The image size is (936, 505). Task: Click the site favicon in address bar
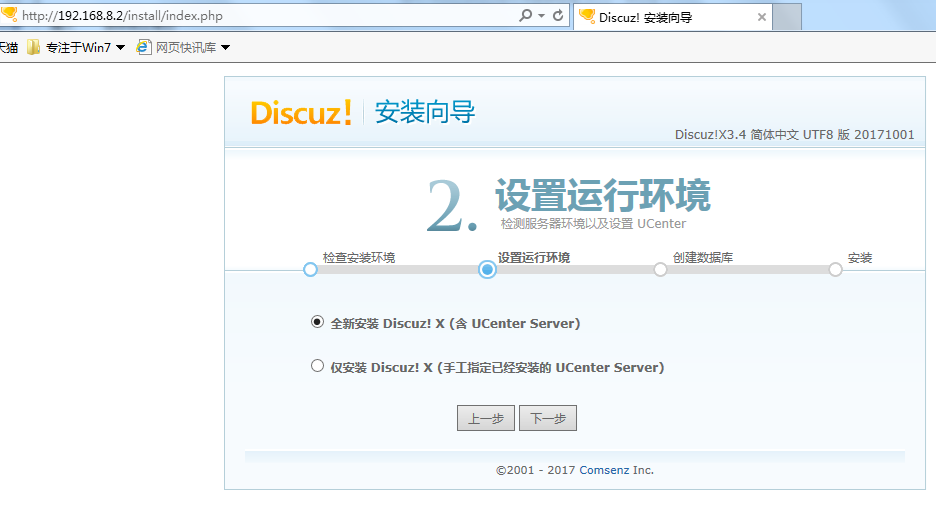coord(10,13)
